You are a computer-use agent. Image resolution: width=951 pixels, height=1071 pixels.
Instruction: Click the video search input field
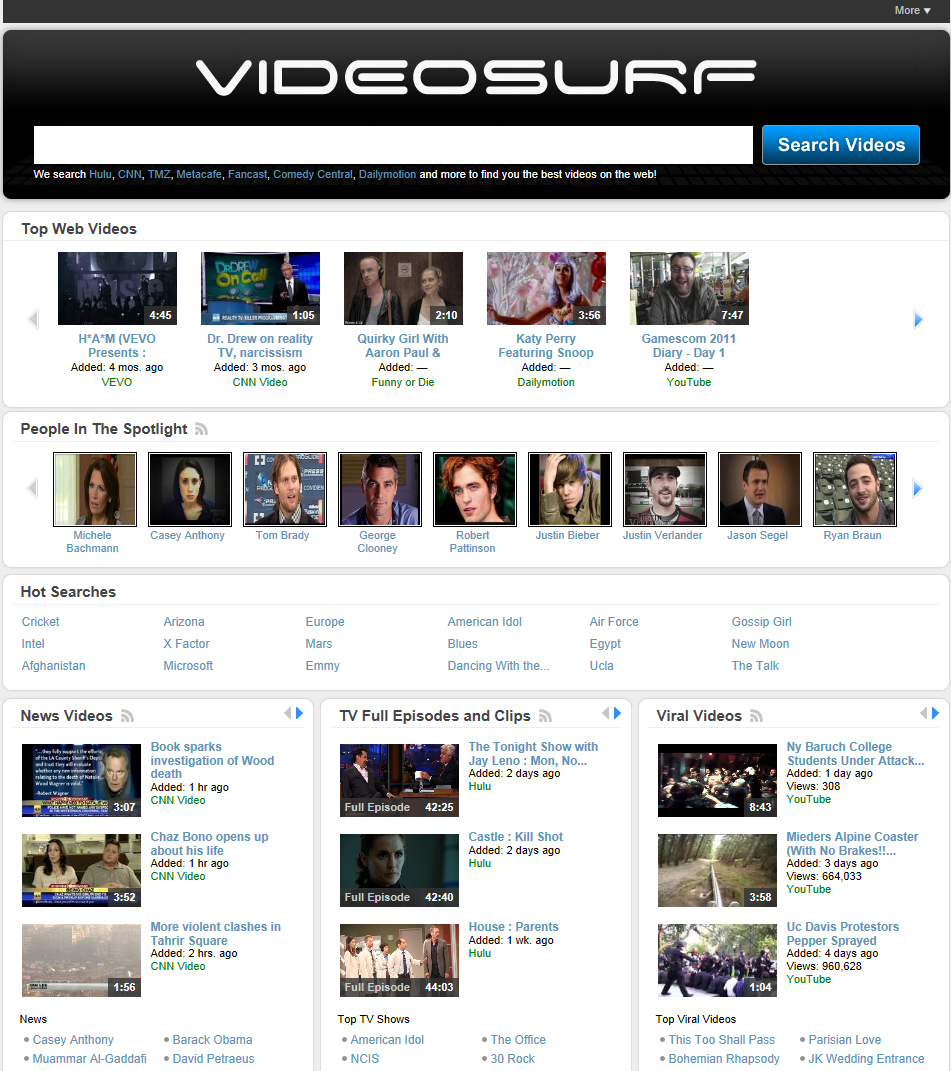[x=393, y=145]
